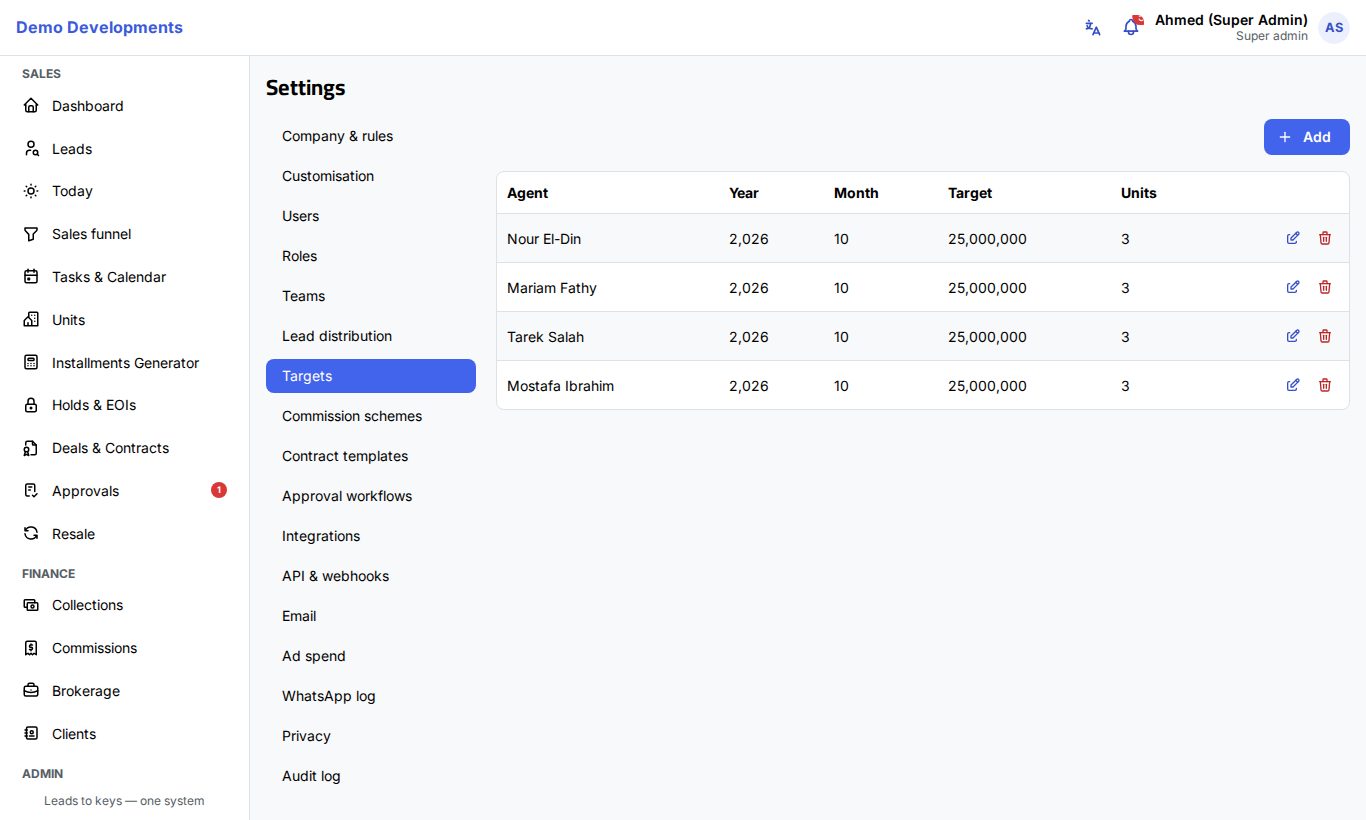Click the Resale refresh icon
The image size is (1366, 820).
click(31, 534)
